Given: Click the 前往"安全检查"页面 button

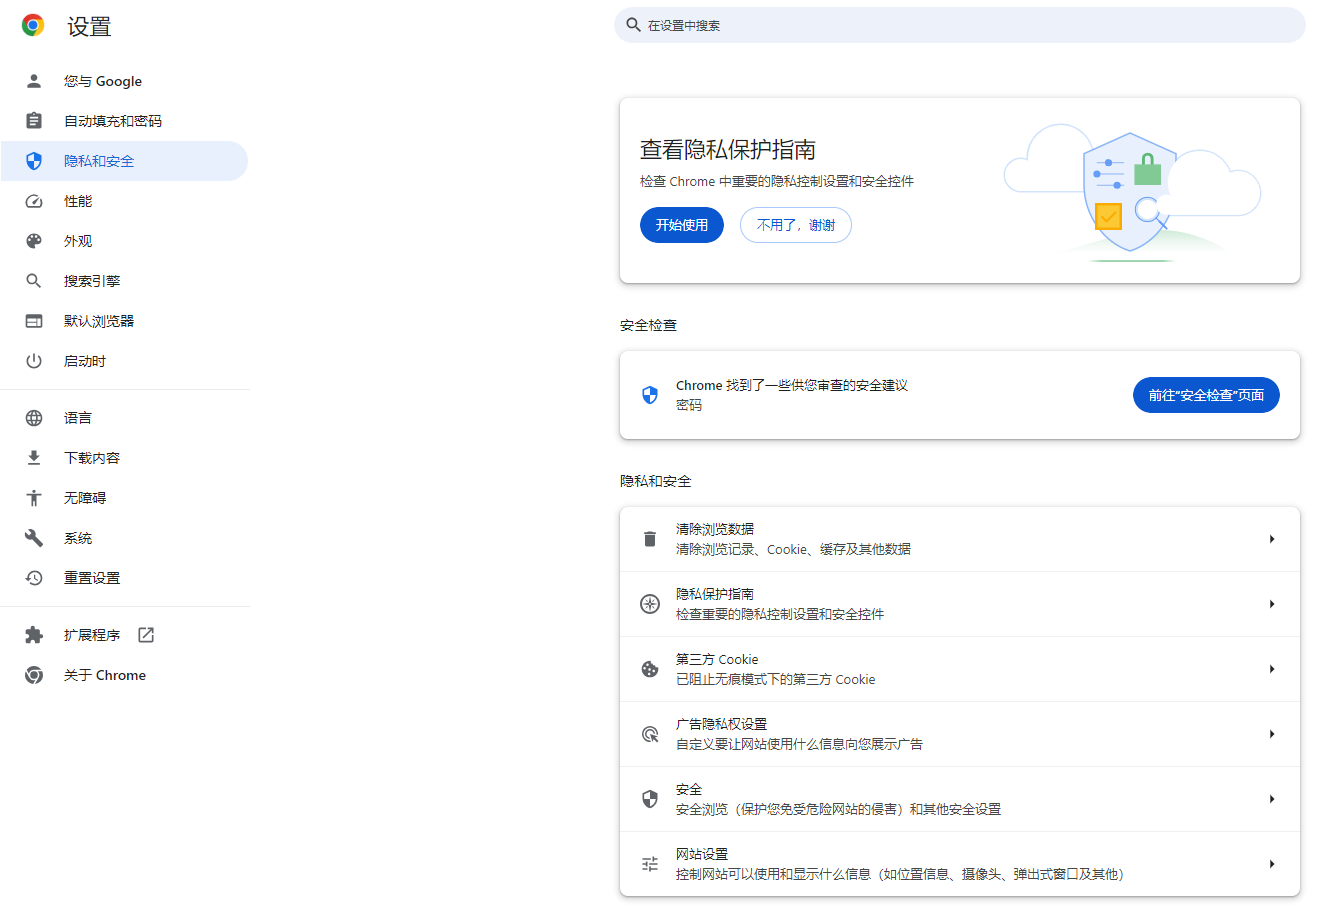Looking at the screenshot, I should (1206, 394).
